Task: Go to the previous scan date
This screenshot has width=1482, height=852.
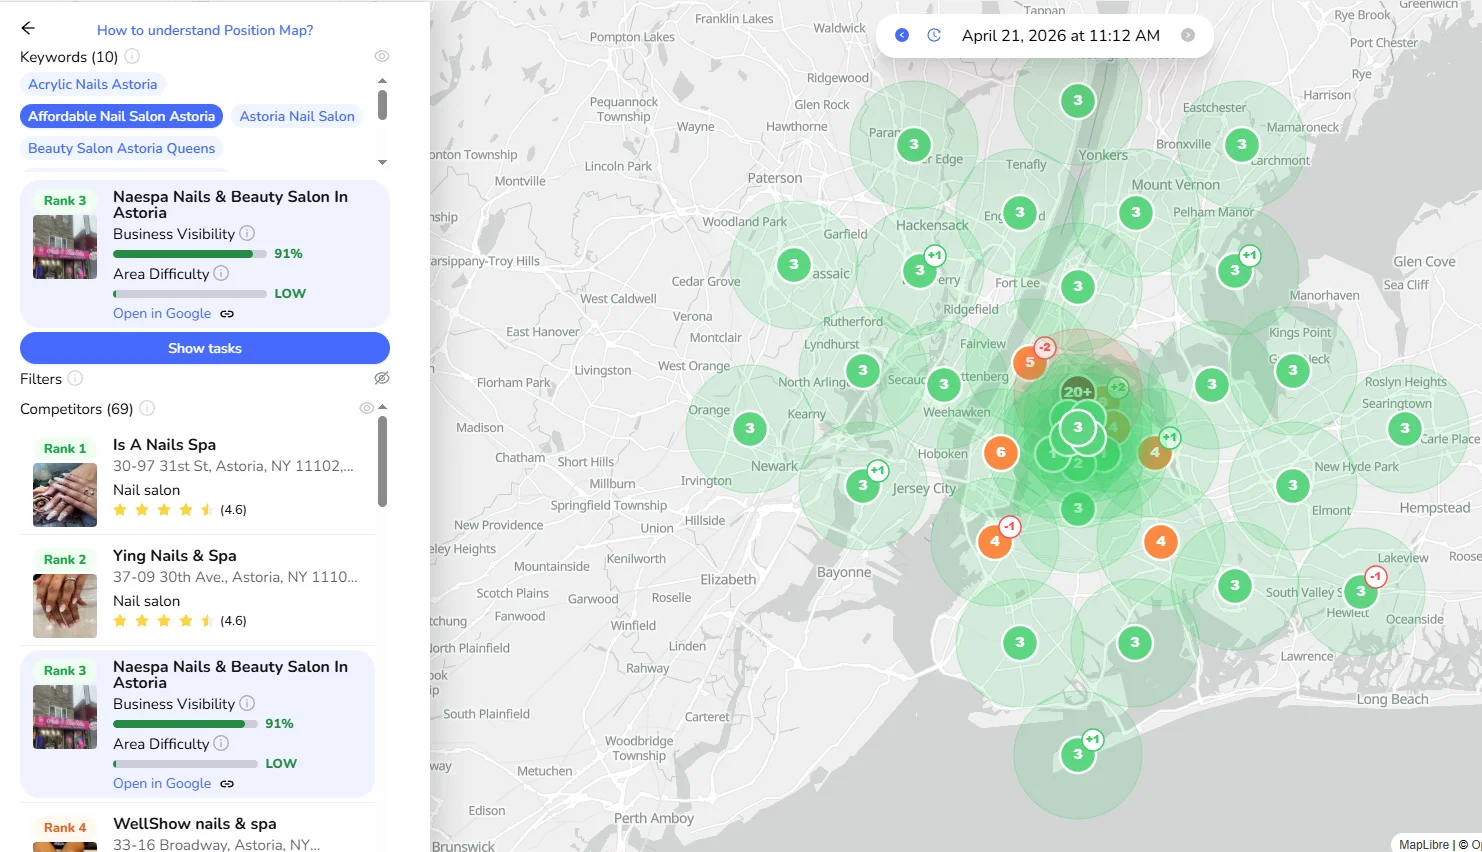Action: tap(902, 35)
